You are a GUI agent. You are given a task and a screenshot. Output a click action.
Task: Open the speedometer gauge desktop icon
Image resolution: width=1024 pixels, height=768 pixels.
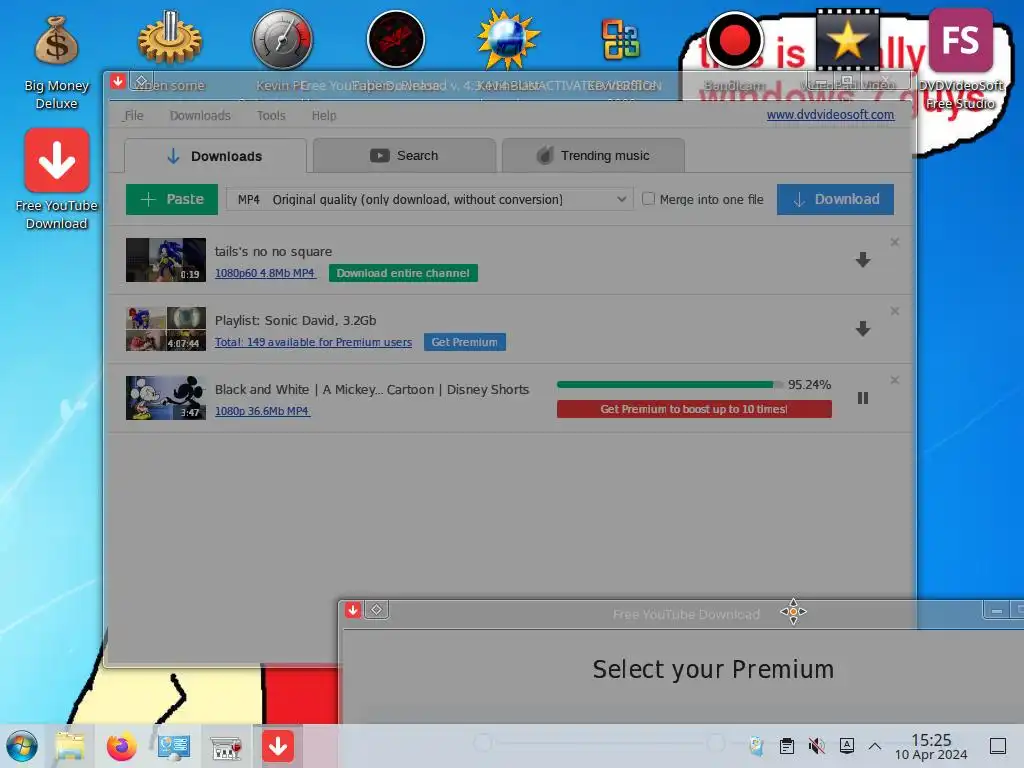tap(282, 39)
